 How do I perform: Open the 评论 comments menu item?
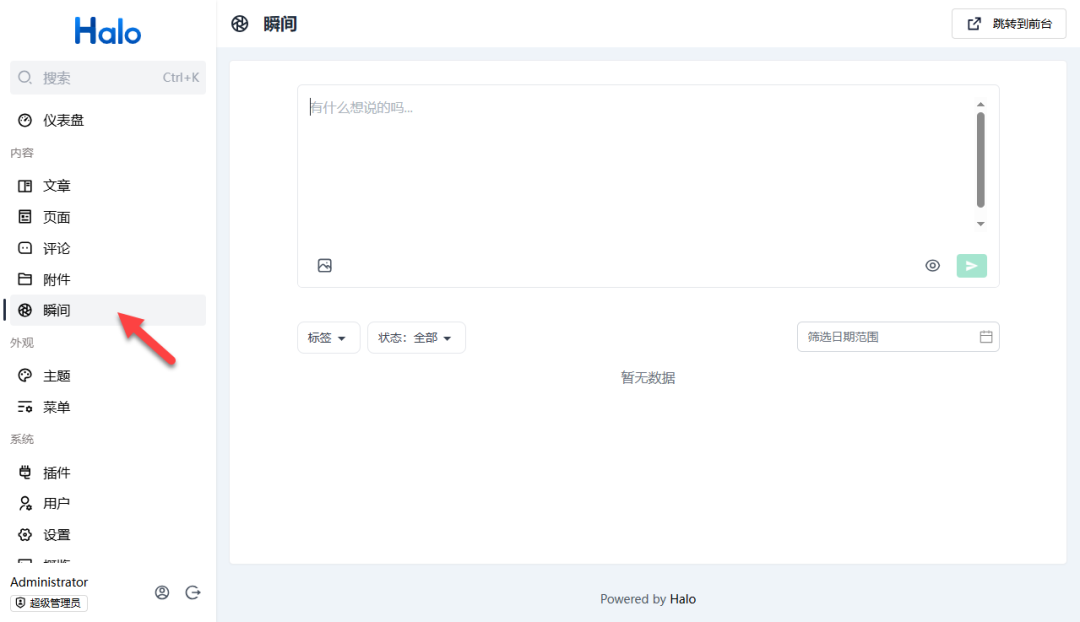(107, 248)
